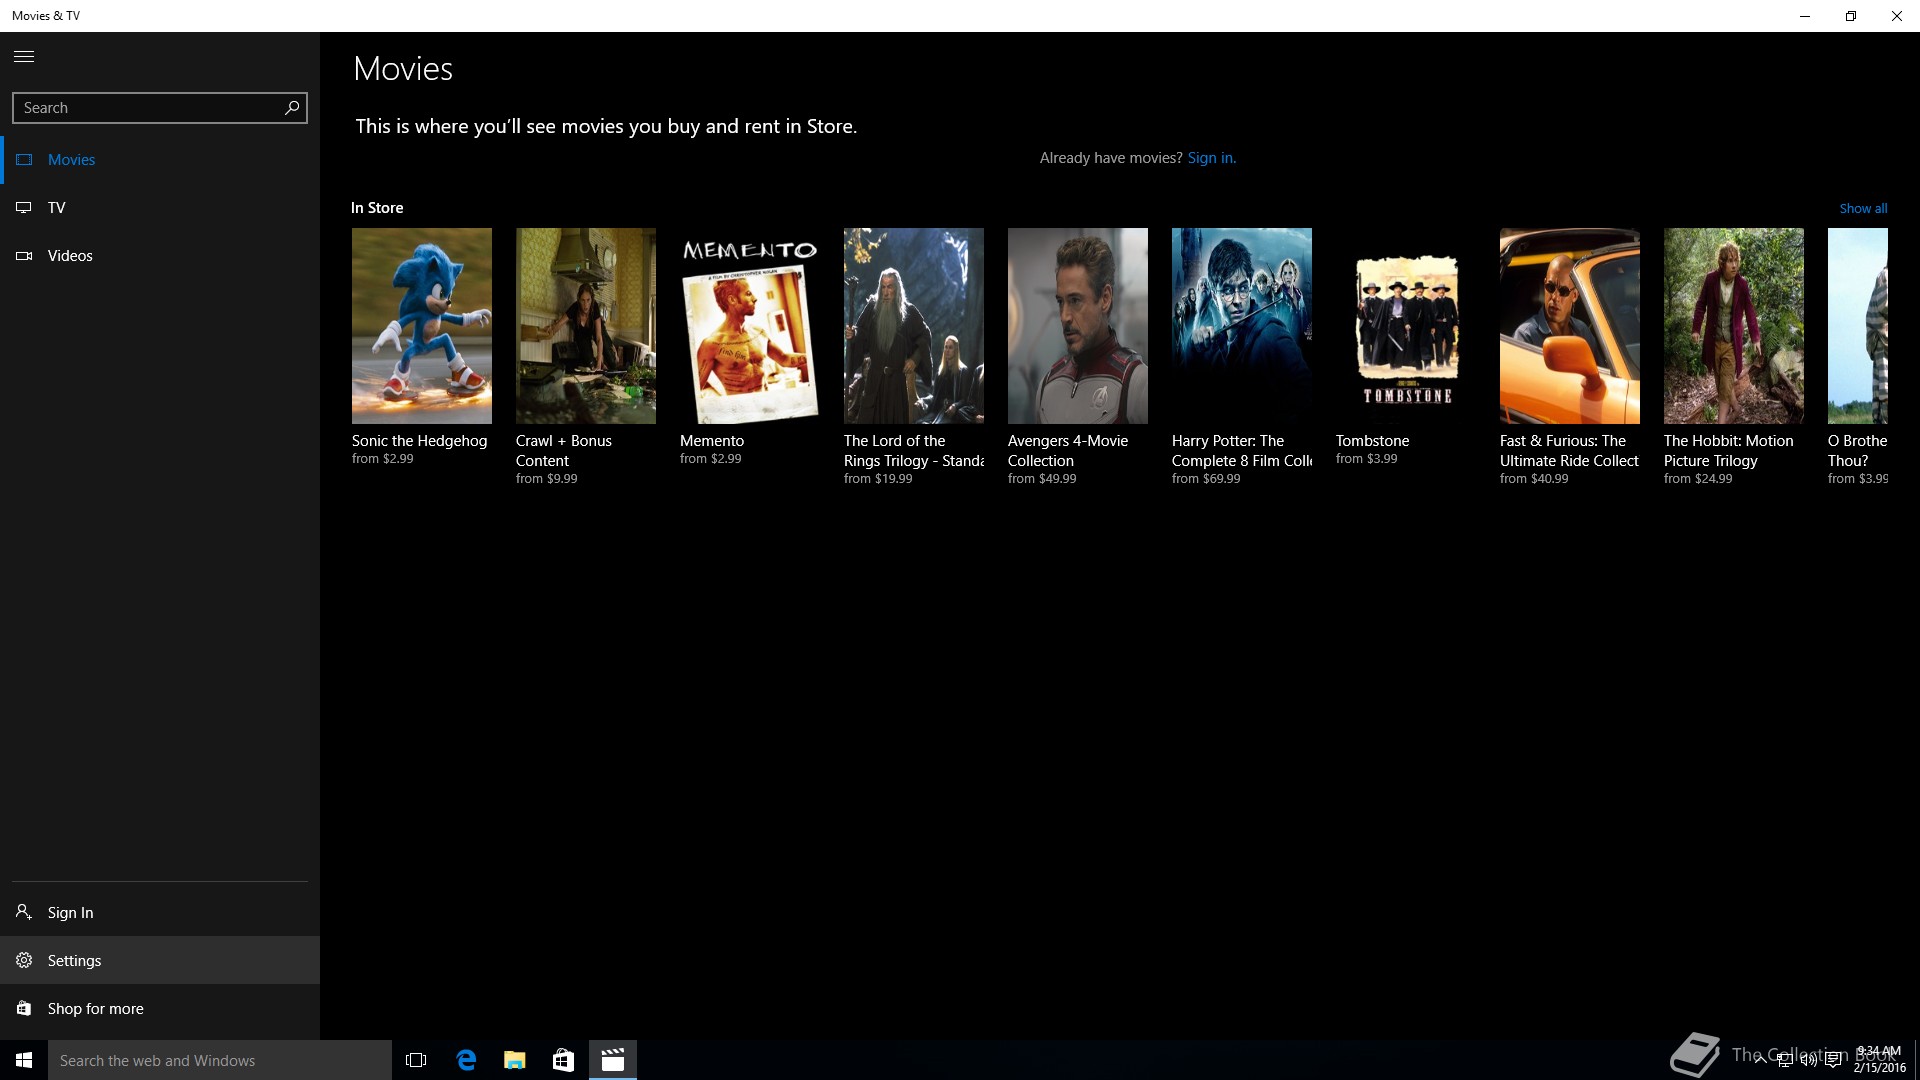Viewport: 1920px width, 1080px height.
Task: Open the Harry Potter collection poster
Action: tap(1242, 326)
